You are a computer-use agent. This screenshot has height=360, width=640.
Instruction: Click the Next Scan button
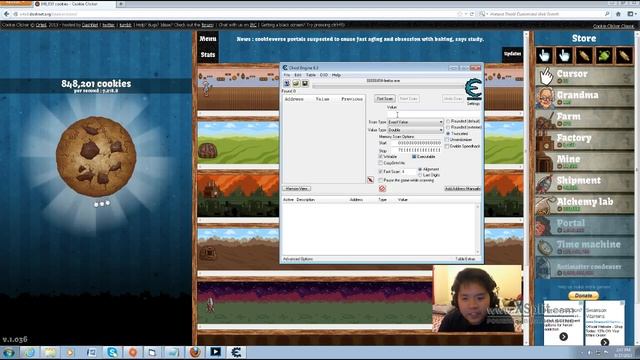(x=409, y=99)
